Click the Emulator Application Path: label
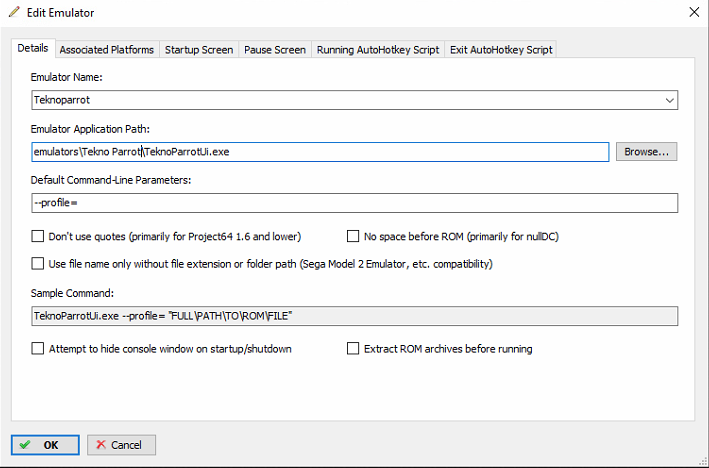Viewport: 709px width, 468px height. click(x=90, y=129)
